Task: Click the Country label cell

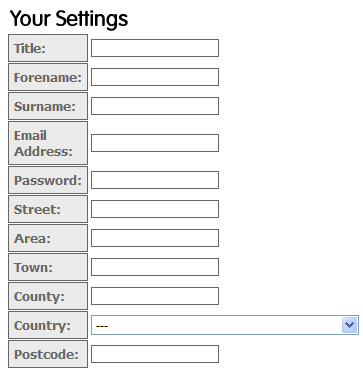Action: [x=48, y=325]
